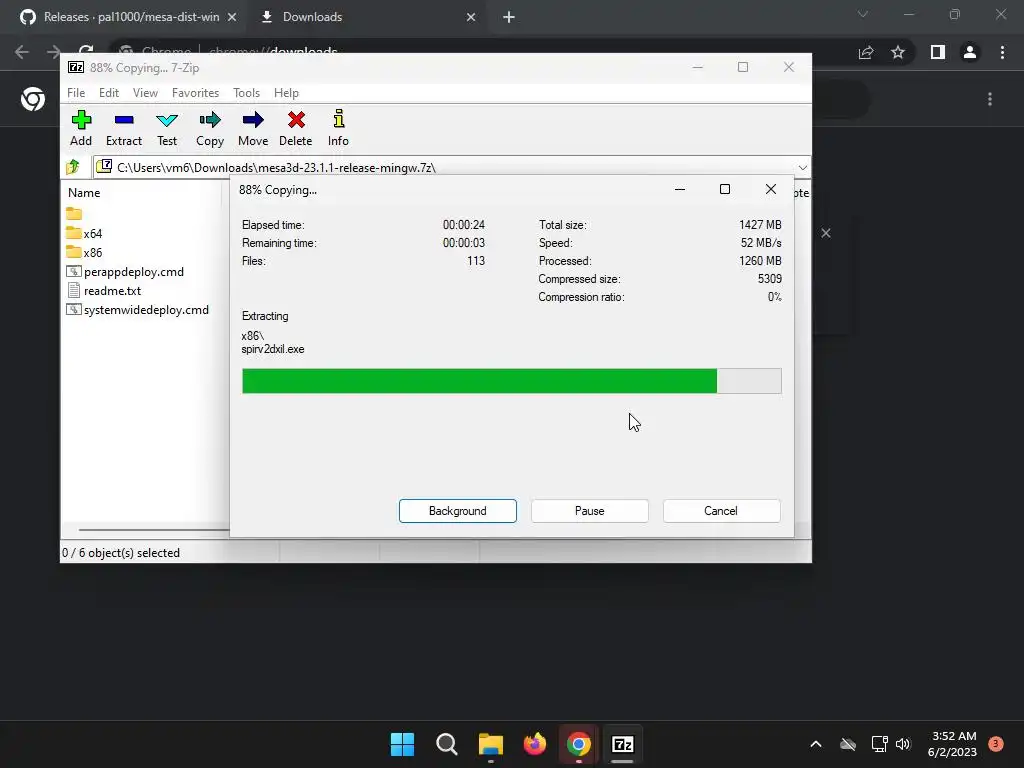
Task: Click the Info toolbar icon
Action: pos(338,128)
